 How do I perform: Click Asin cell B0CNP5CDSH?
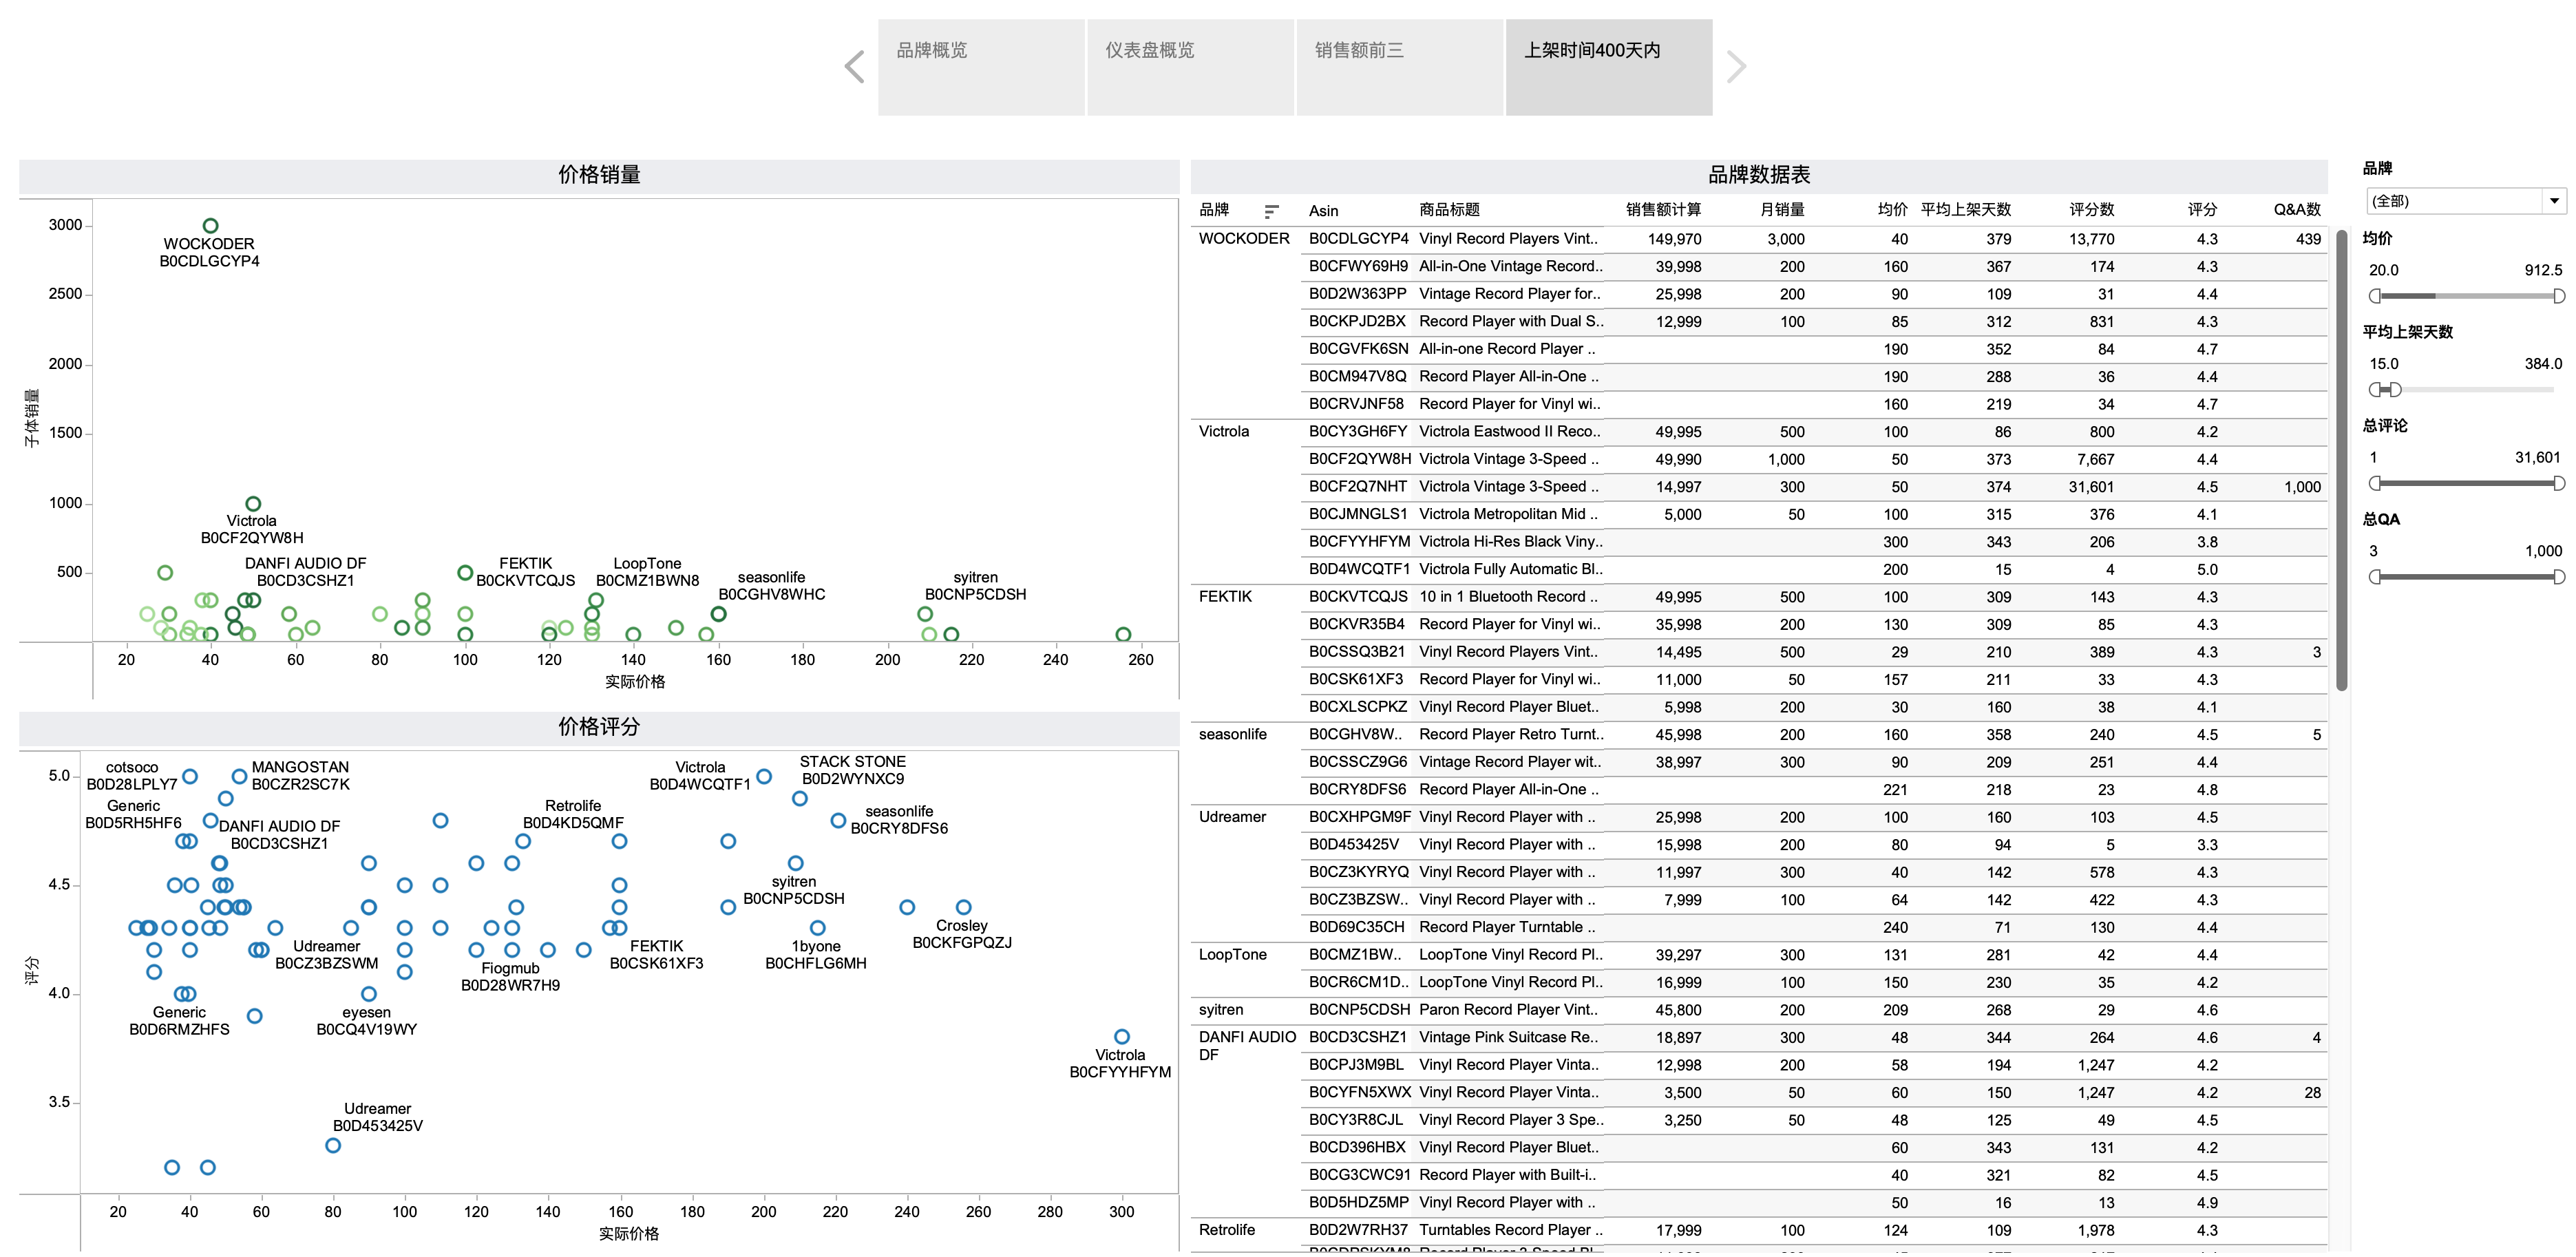point(1360,1010)
